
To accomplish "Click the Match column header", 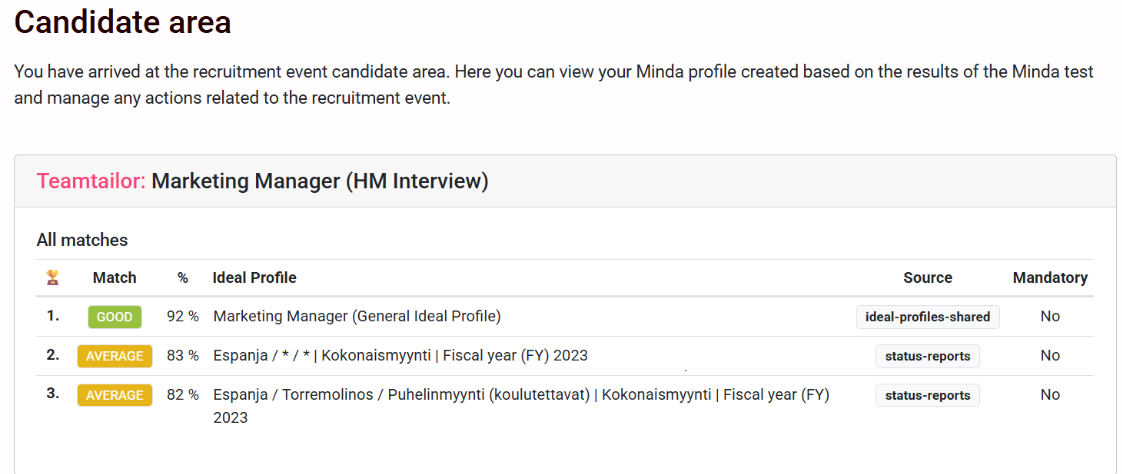I will click(x=114, y=277).
